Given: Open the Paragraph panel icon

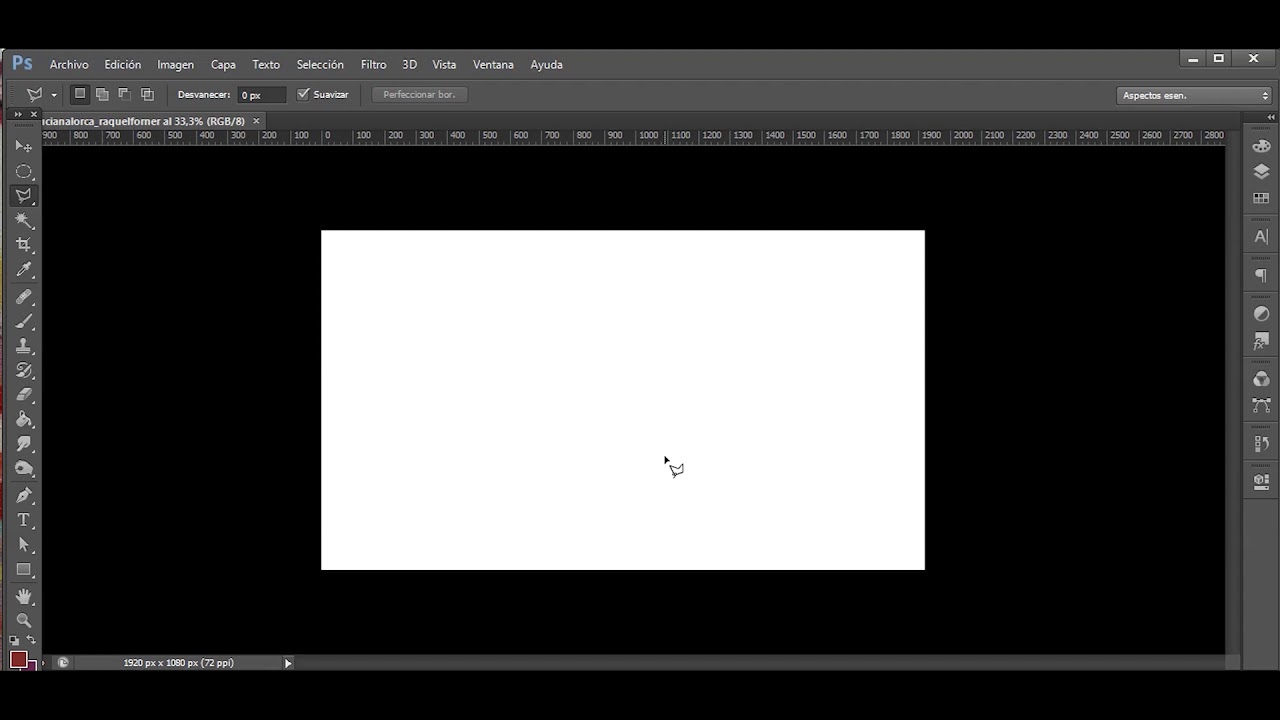Looking at the screenshot, I should [1261, 275].
